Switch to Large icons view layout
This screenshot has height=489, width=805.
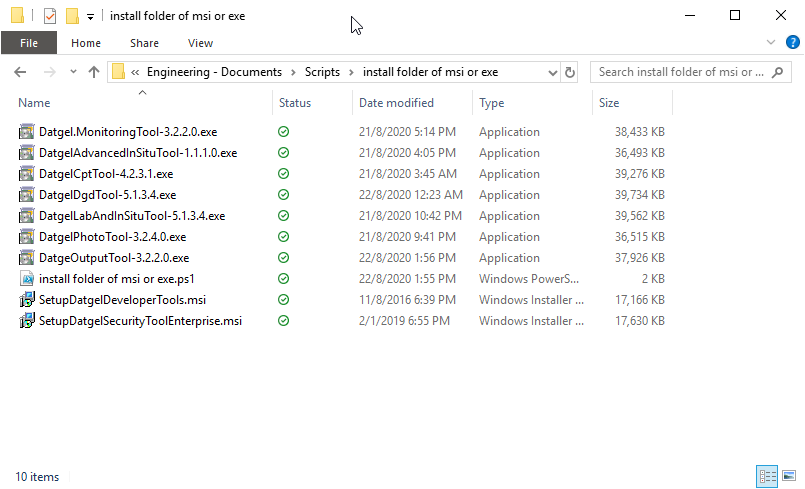(x=789, y=477)
